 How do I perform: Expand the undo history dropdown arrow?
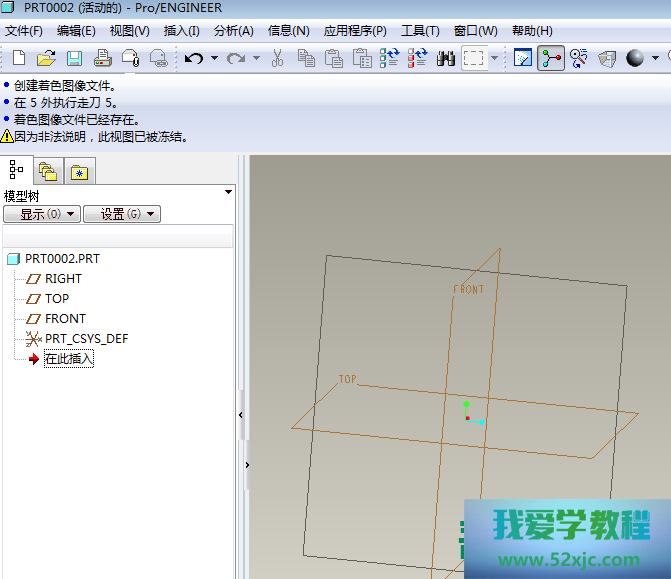[213, 58]
